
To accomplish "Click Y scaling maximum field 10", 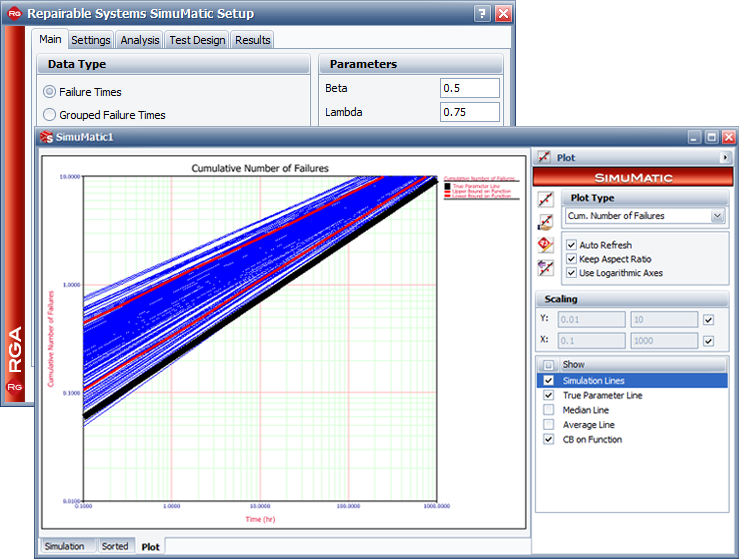I will click(x=664, y=320).
